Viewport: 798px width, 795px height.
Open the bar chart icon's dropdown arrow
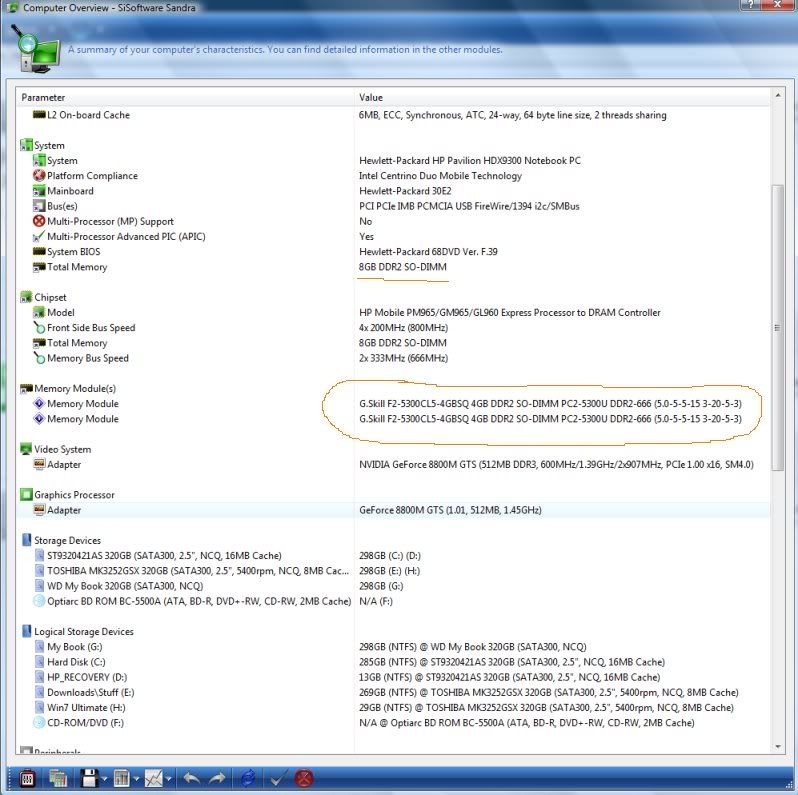[136, 779]
